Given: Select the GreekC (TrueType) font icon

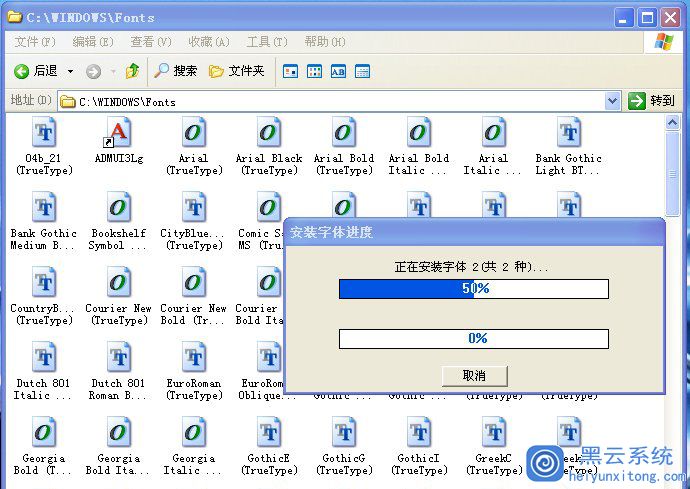Looking at the screenshot, I should click(x=493, y=432).
